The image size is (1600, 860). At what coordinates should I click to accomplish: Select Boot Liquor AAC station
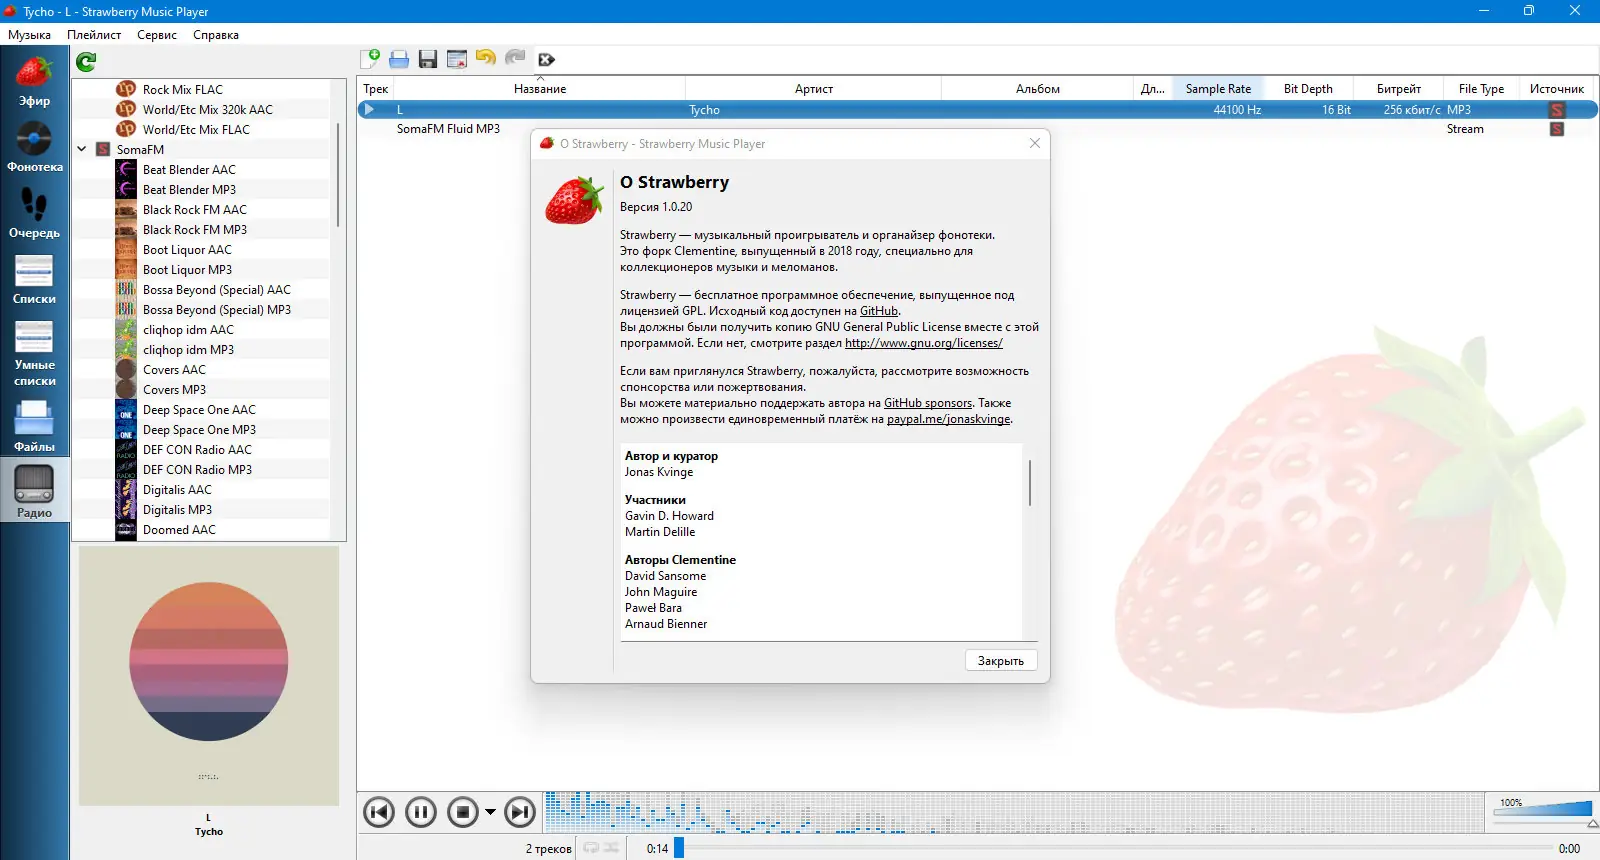(x=187, y=249)
